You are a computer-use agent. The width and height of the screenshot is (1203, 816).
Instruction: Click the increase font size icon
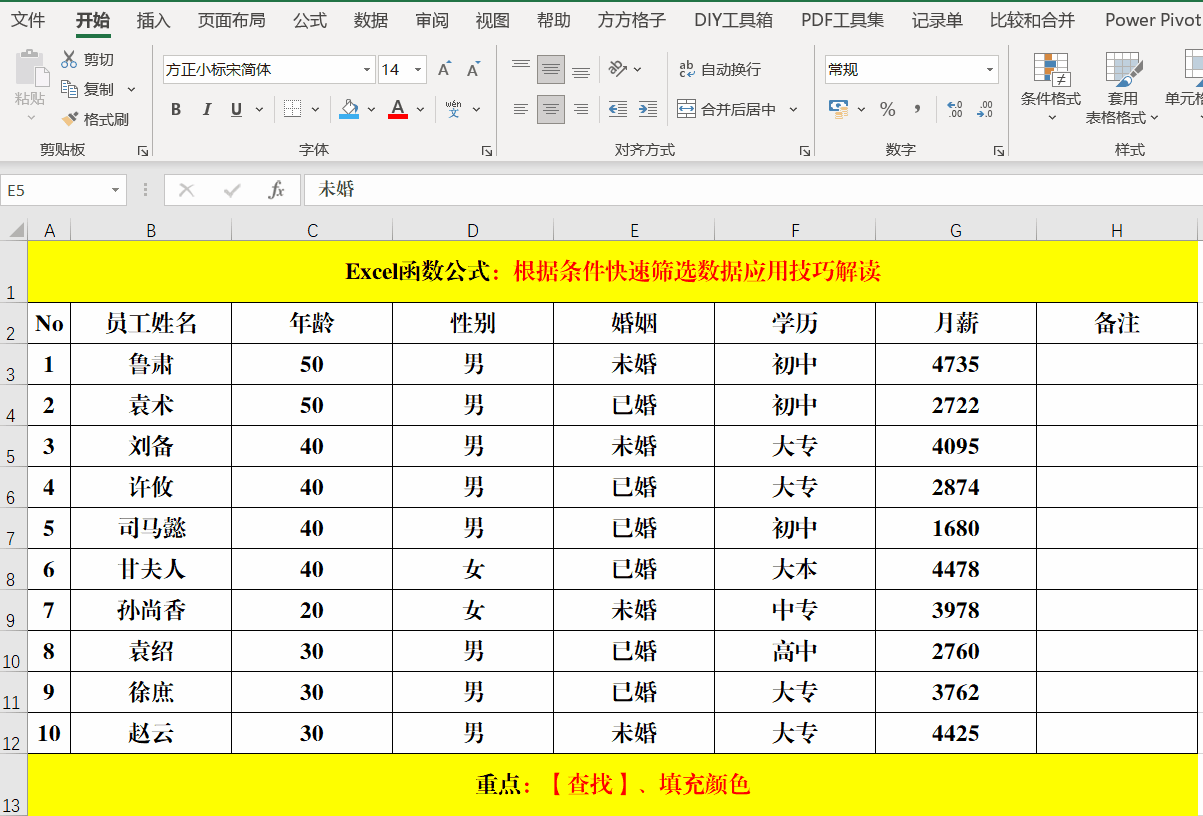[x=444, y=70]
